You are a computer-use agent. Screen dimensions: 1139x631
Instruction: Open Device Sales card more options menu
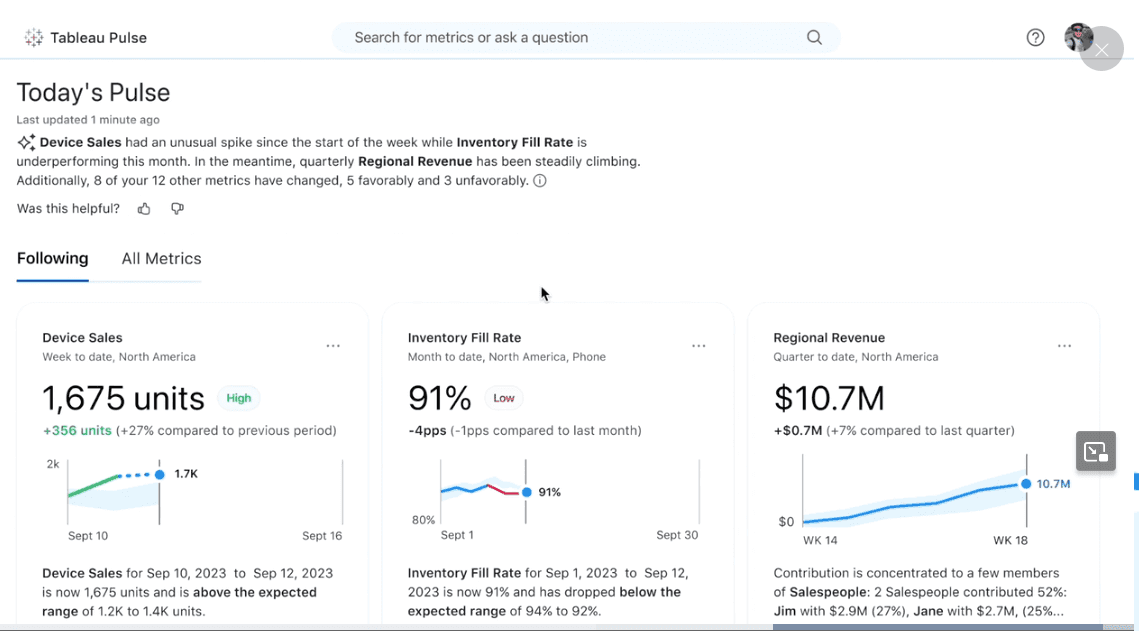pos(333,346)
